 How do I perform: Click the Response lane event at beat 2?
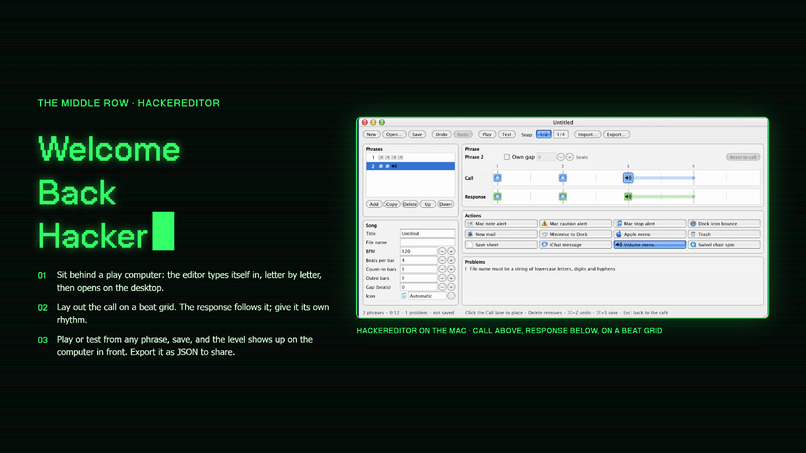pyautogui.click(x=563, y=196)
